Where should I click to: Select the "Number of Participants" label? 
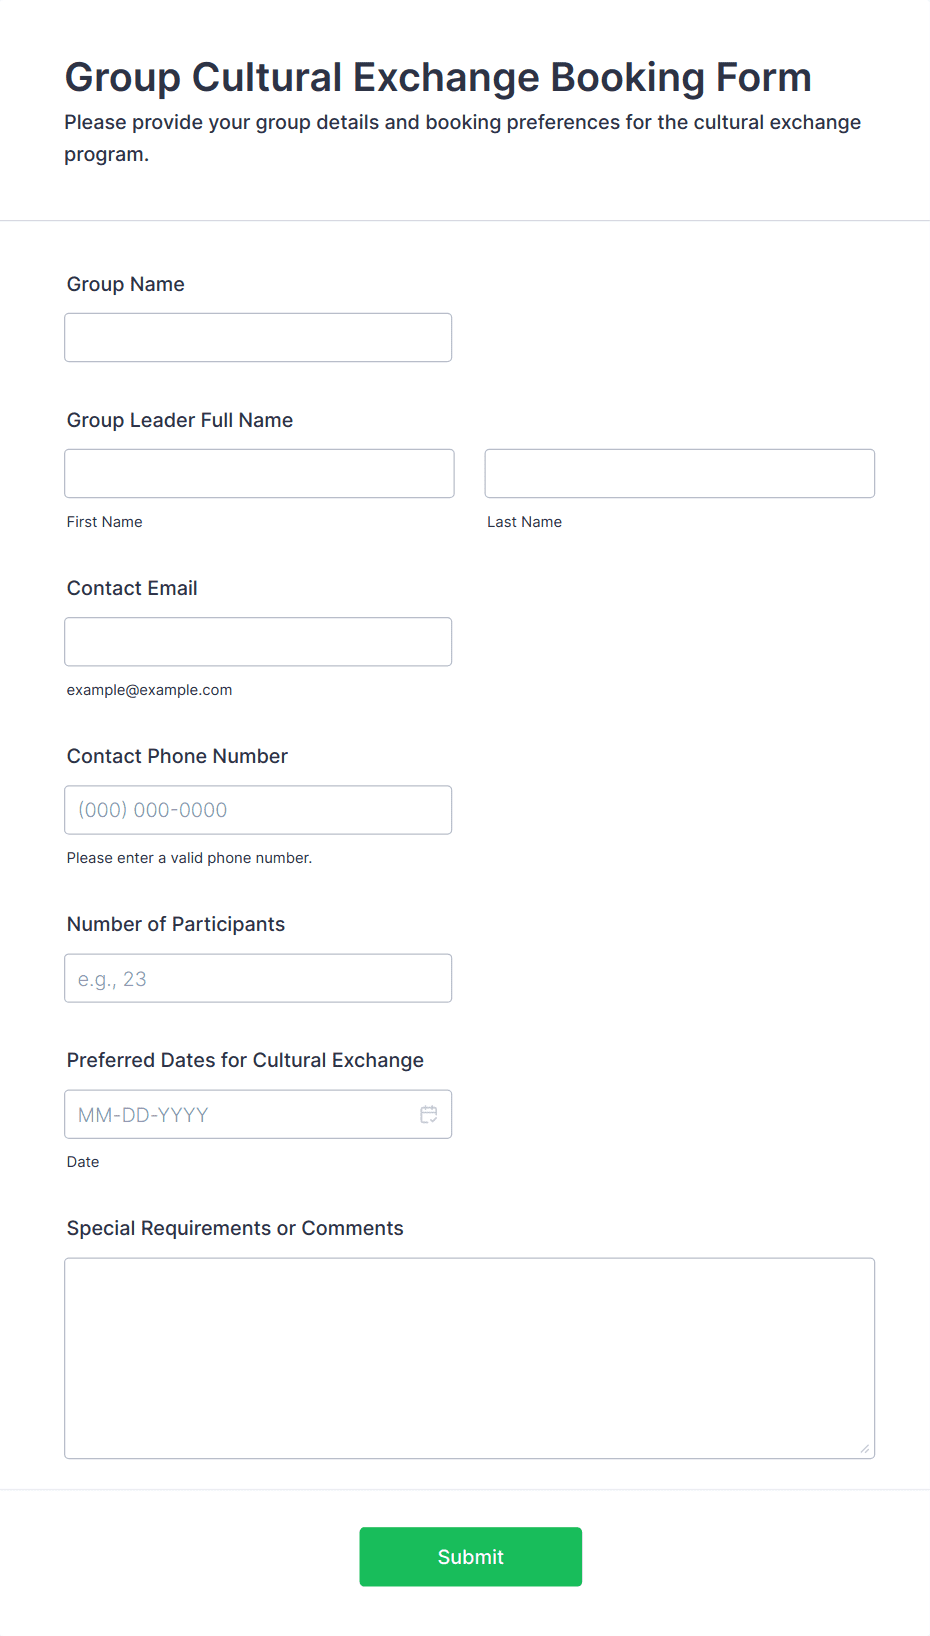coord(176,924)
